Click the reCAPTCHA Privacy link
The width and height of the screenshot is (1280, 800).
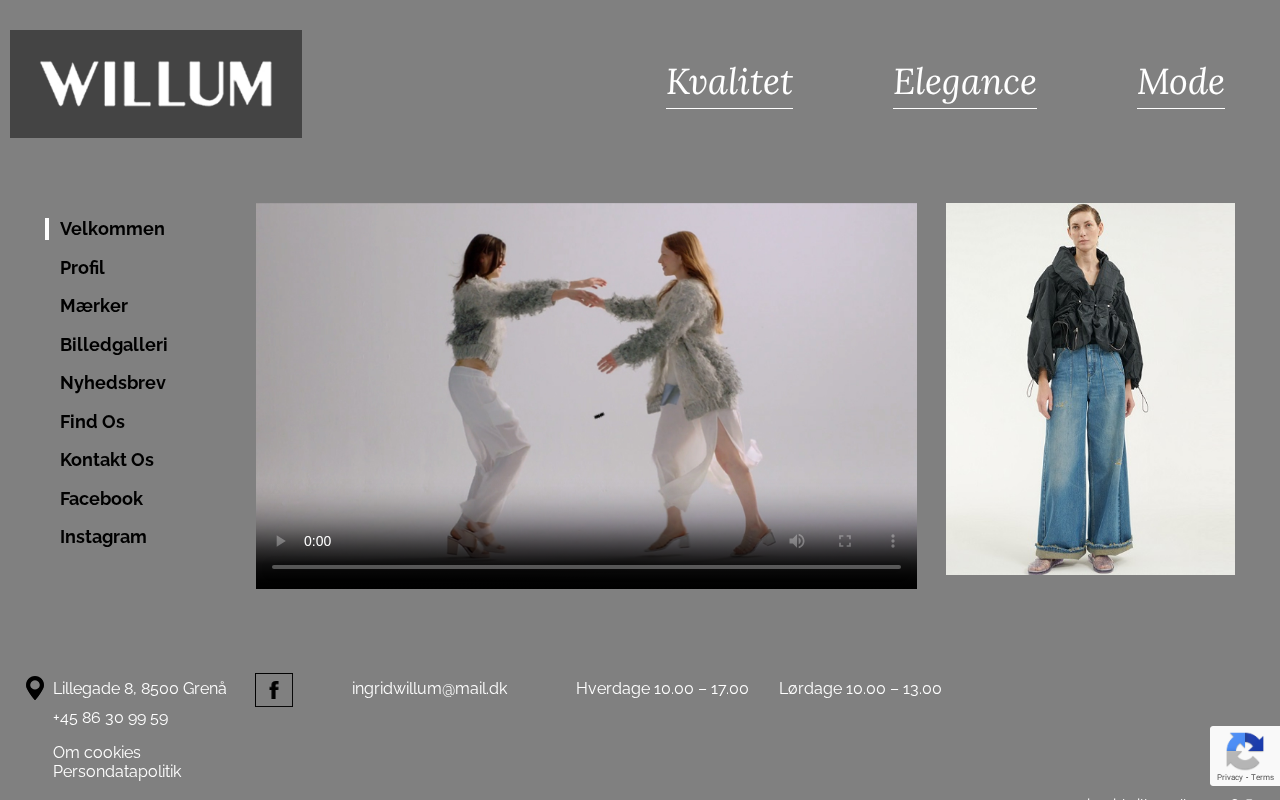click(1229, 777)
